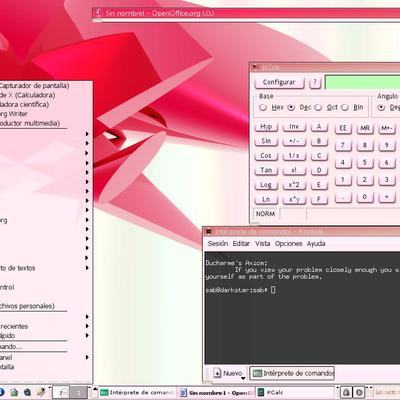Click the hex digit A key

pyautogui.click(x=319, y=127)
